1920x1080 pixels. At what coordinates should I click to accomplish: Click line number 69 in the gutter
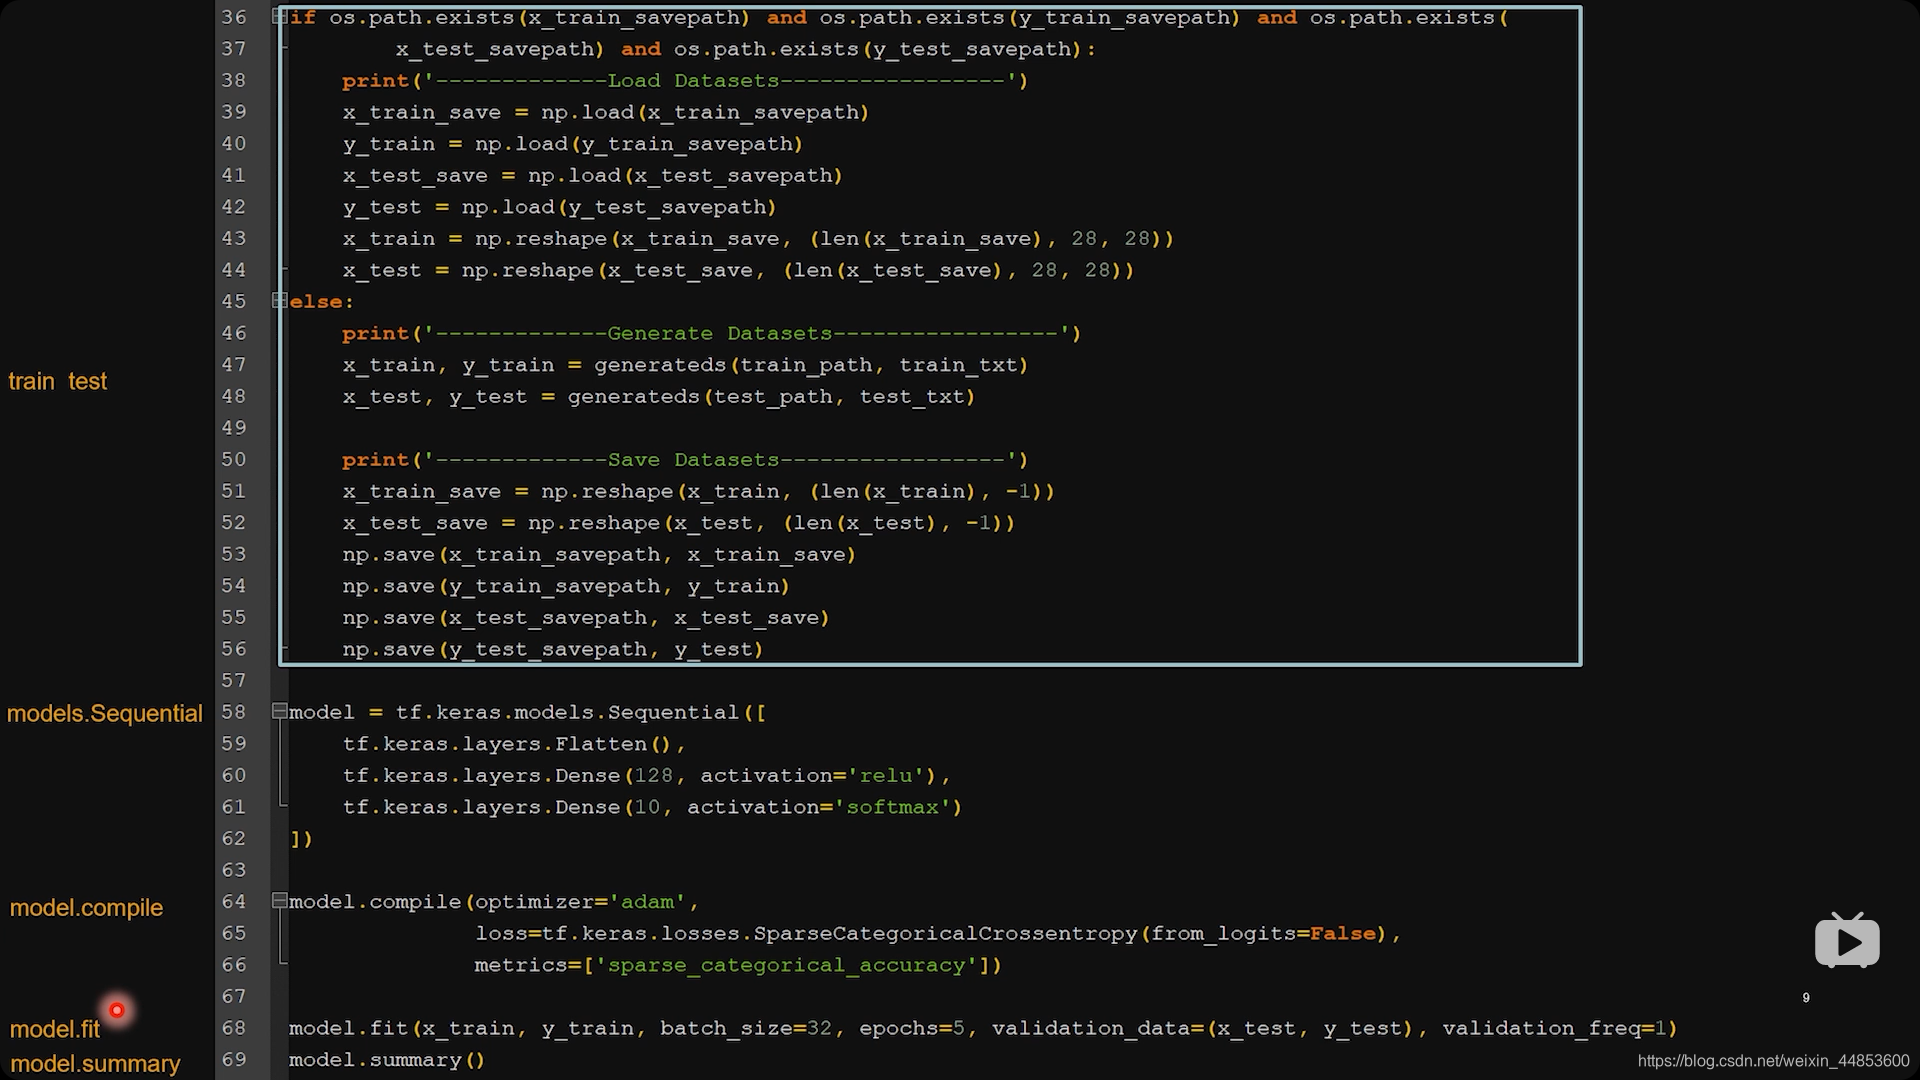pos(234,1059)
